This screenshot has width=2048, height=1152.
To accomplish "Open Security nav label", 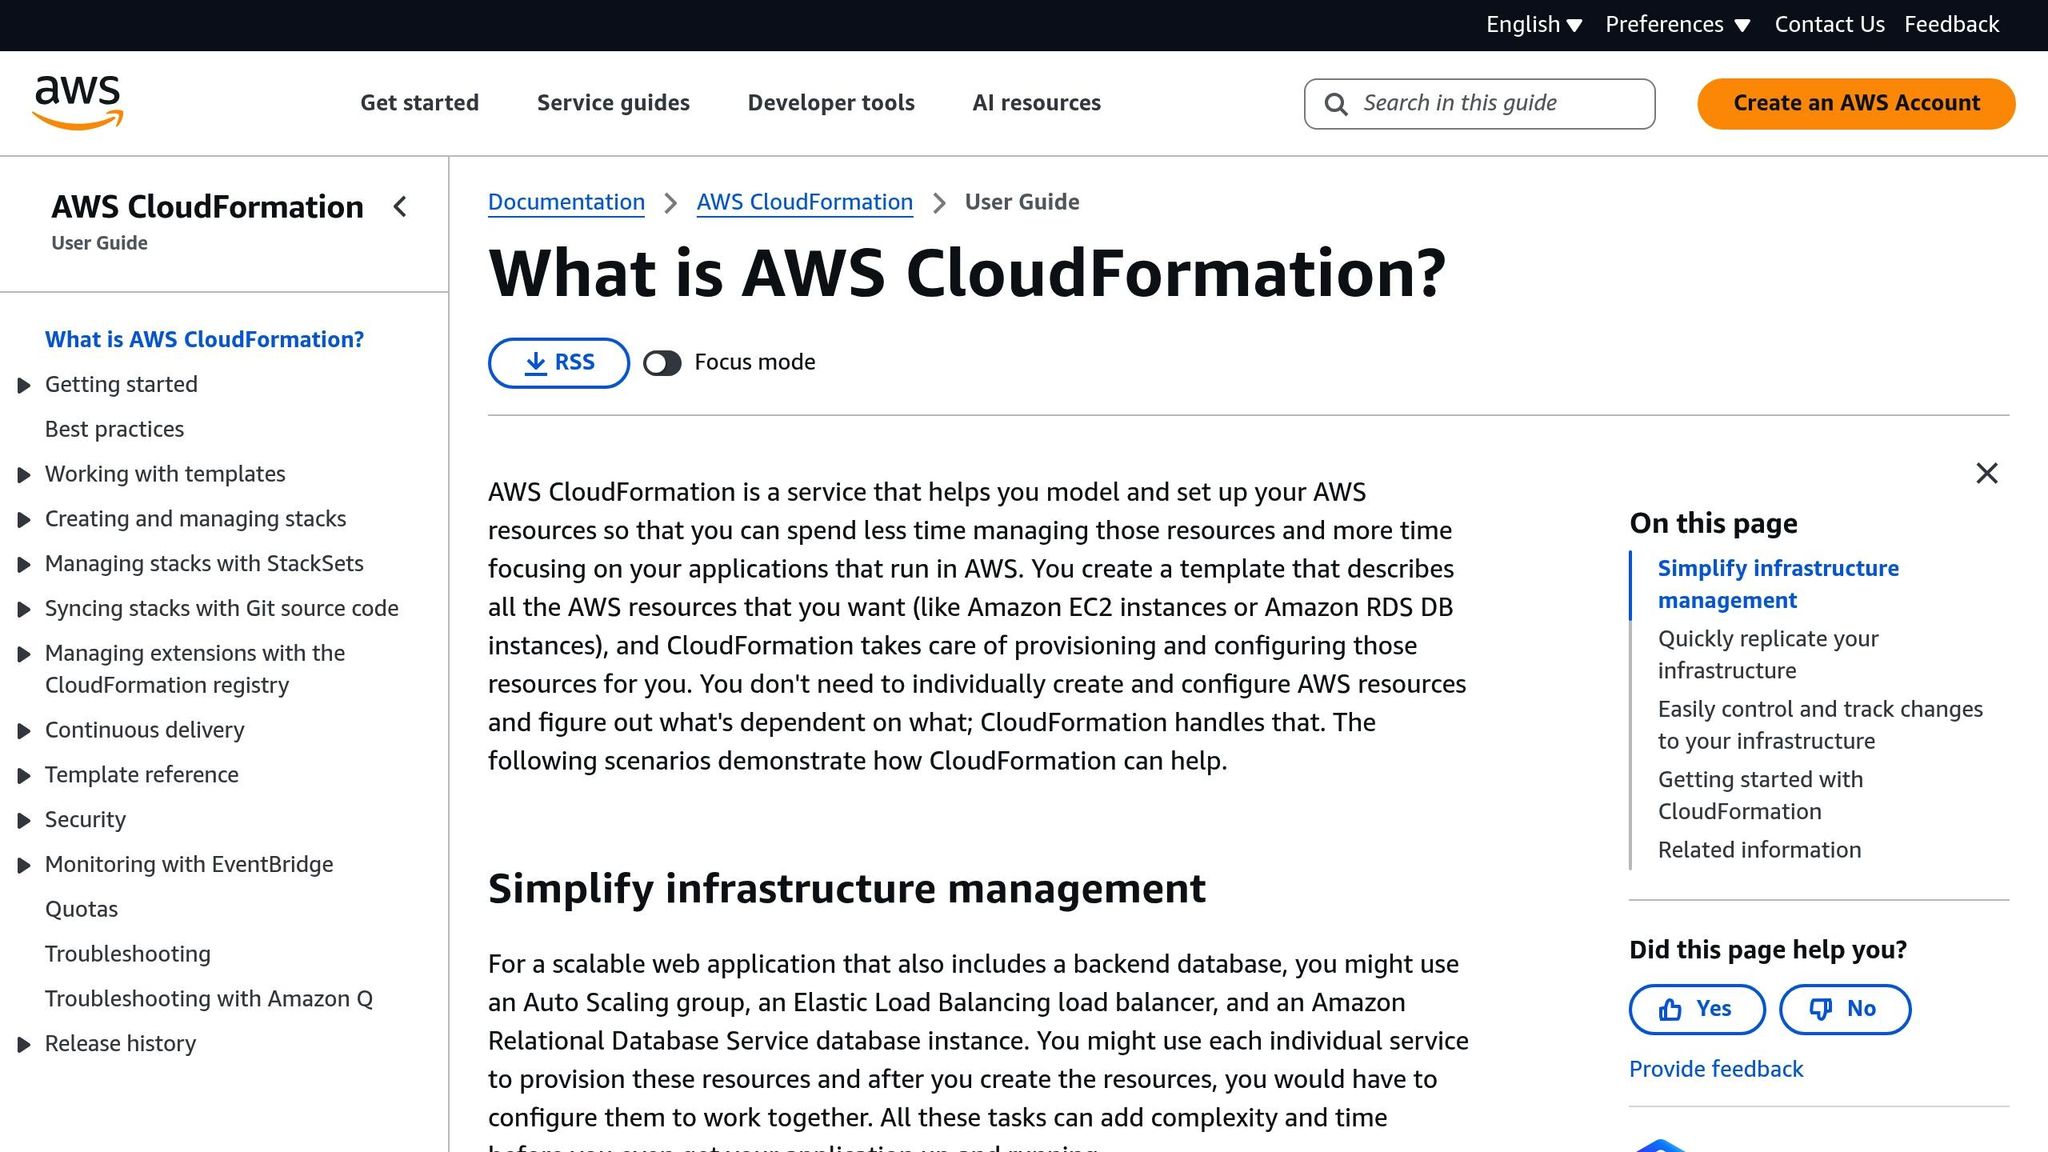I will (x=85, y=820).
